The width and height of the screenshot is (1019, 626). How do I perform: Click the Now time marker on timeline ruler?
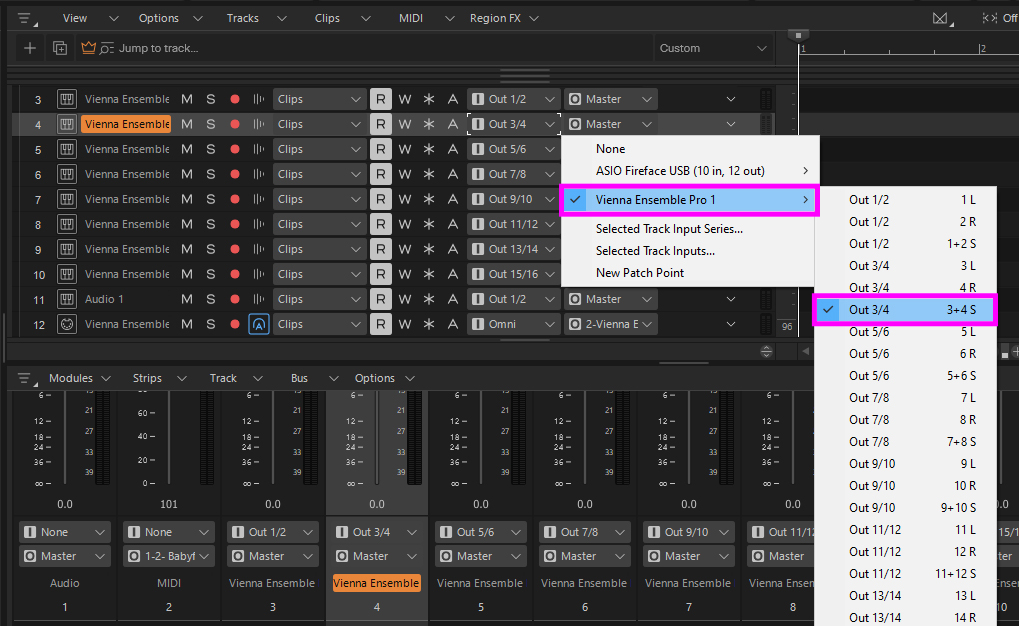[x=799, y=34]
